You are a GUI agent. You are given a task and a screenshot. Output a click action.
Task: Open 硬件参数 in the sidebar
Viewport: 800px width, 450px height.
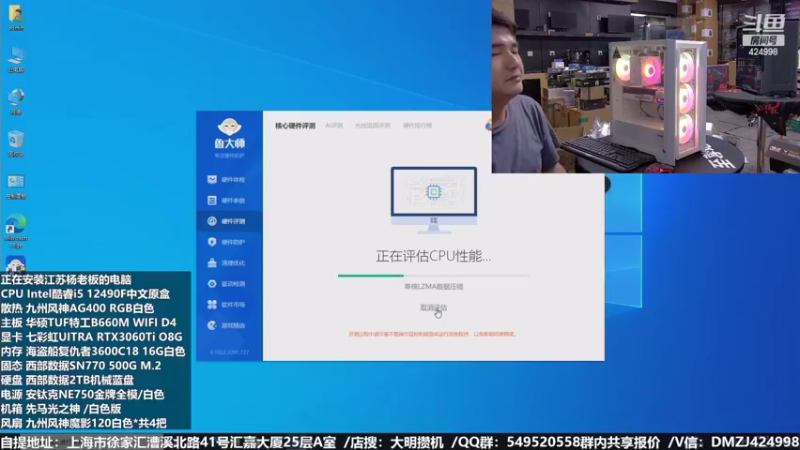tap(229, 201)
